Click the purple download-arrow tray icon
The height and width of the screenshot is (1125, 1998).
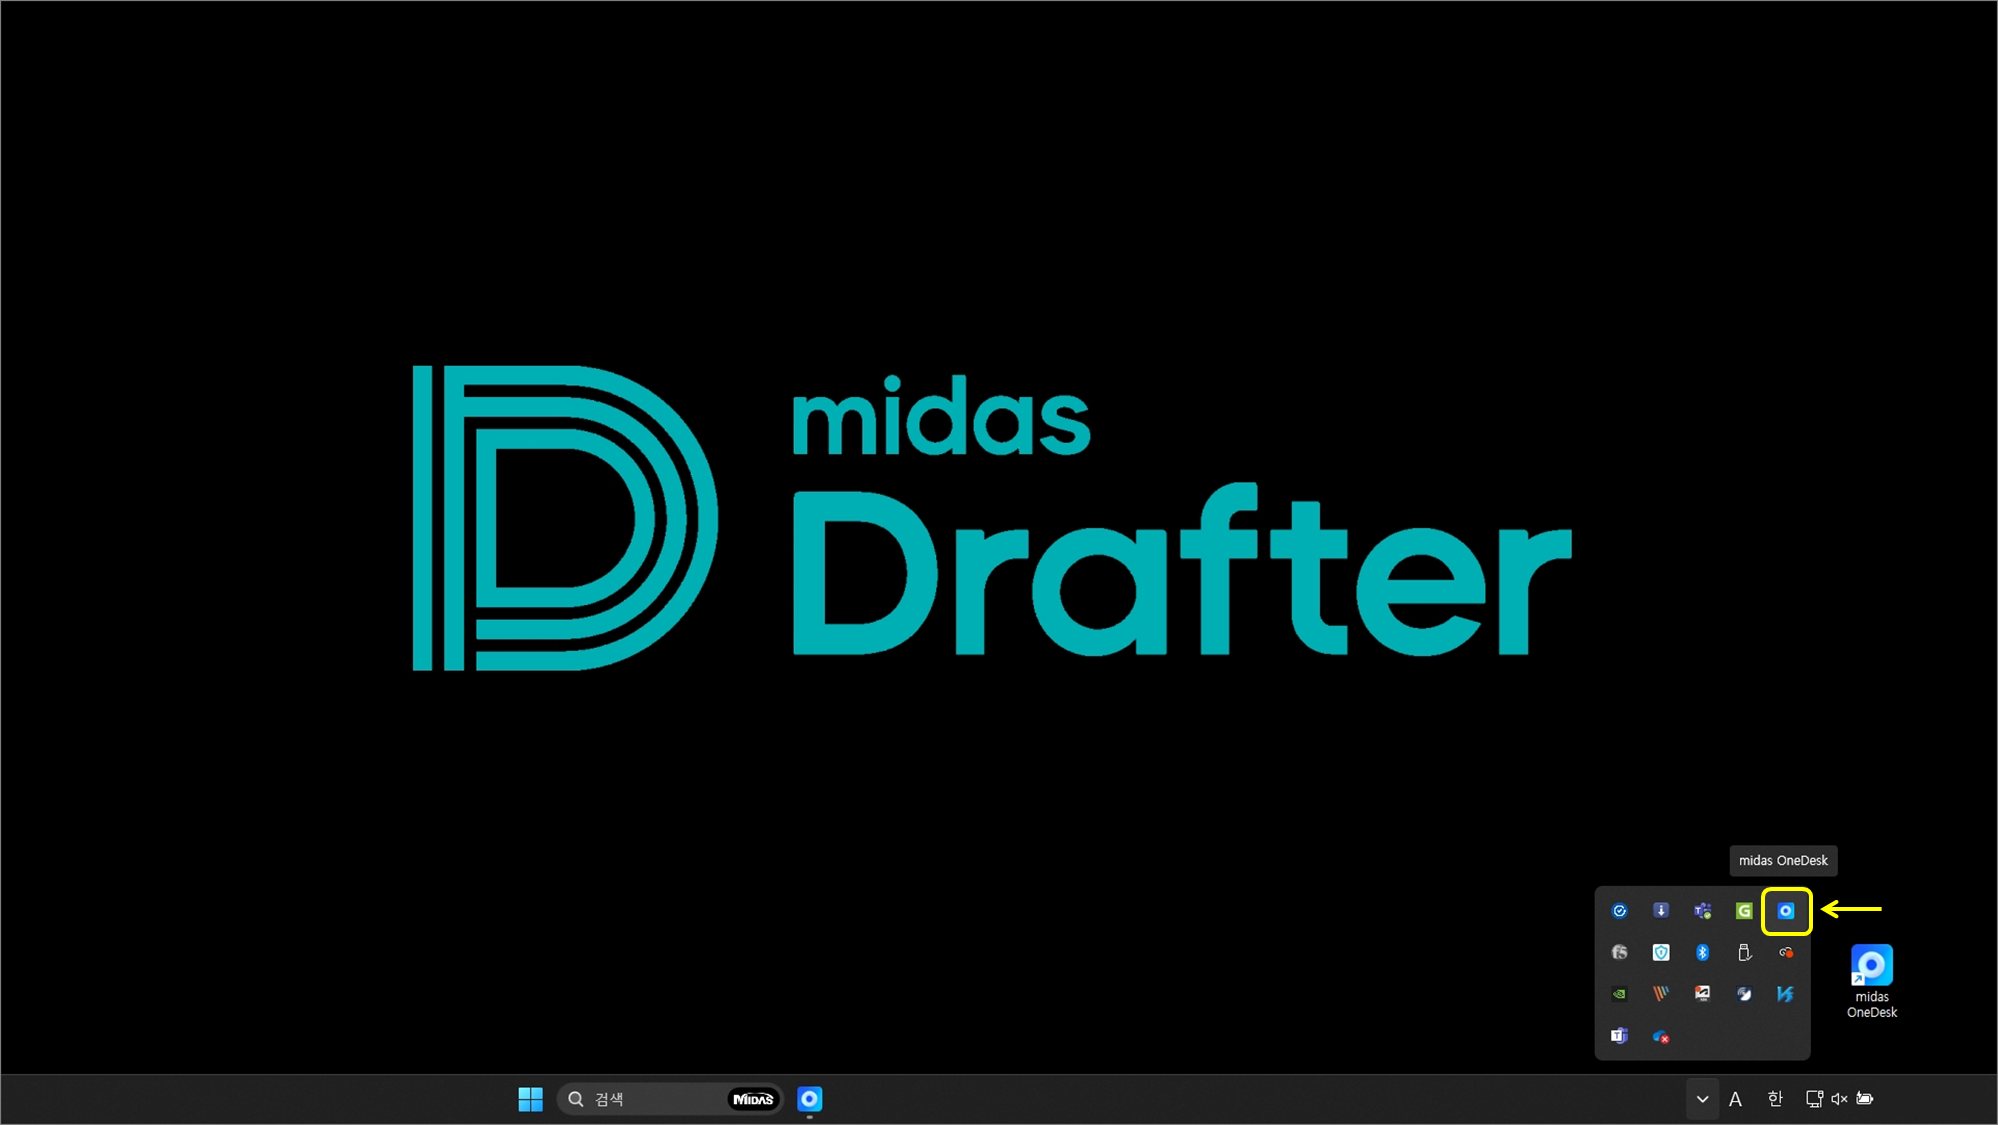1661,910
